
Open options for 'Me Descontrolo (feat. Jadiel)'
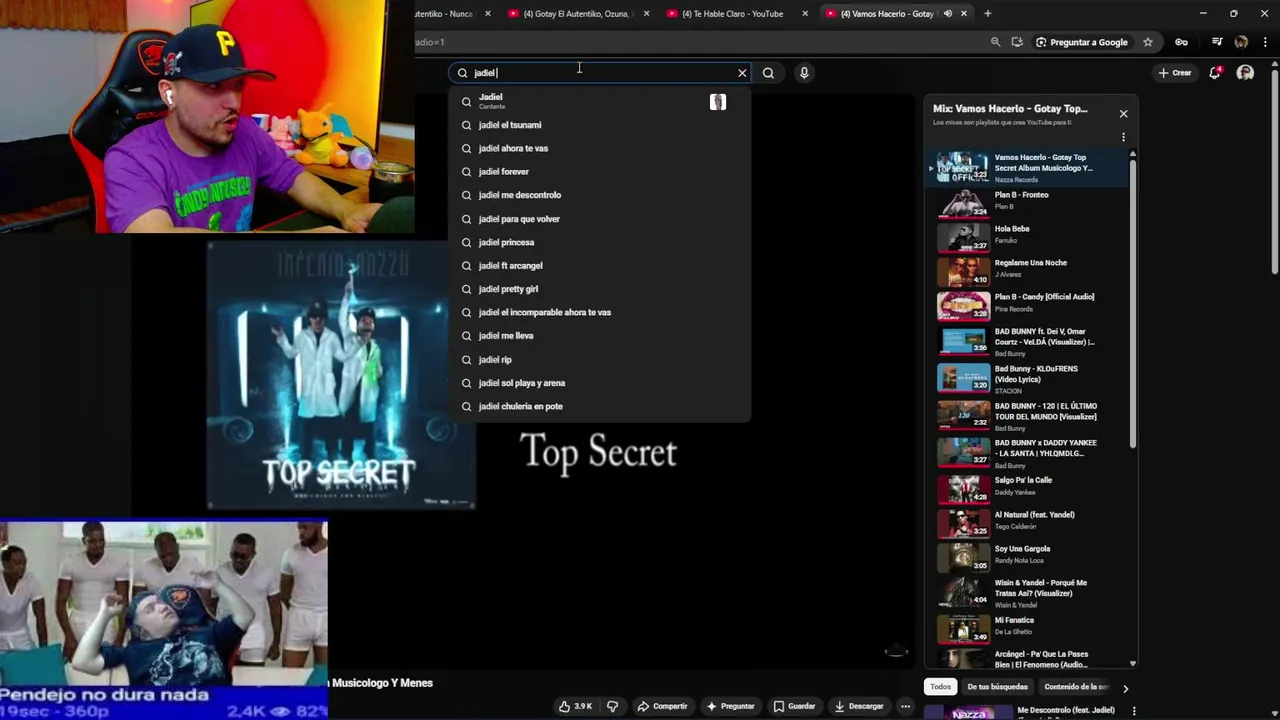tap(1134, 711)
